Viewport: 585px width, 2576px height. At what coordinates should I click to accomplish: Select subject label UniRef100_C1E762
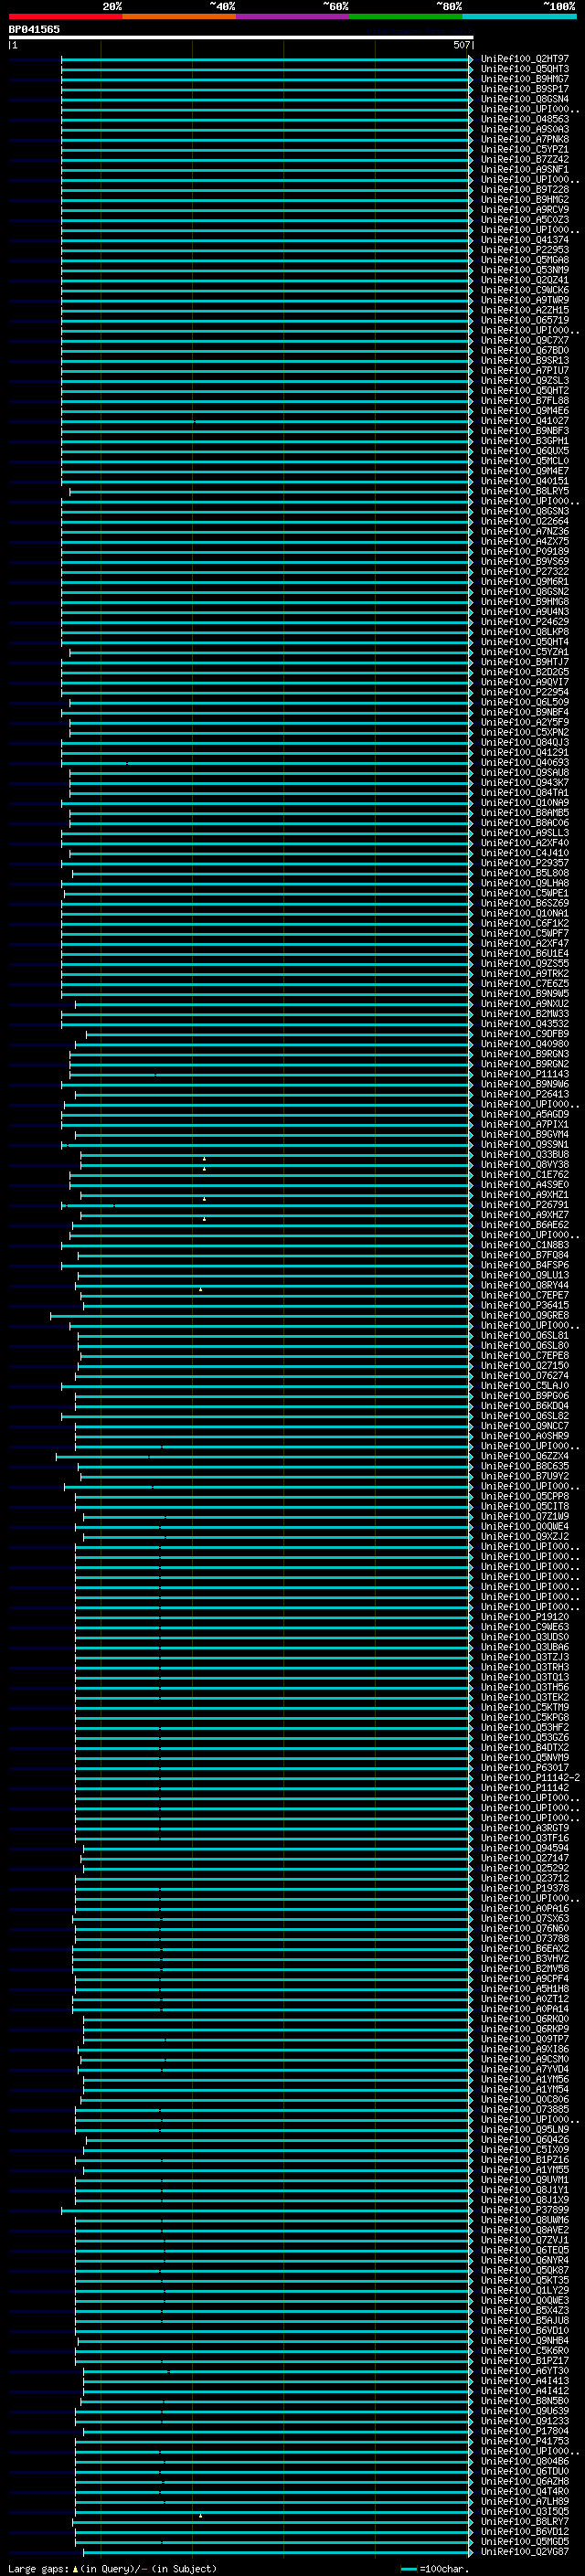click(x=525, y=1175)
